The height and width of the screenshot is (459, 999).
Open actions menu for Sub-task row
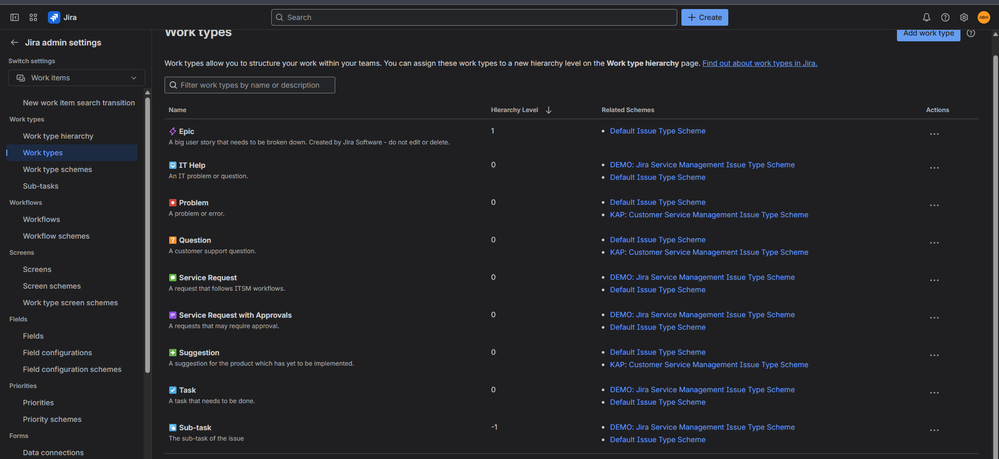934,431
